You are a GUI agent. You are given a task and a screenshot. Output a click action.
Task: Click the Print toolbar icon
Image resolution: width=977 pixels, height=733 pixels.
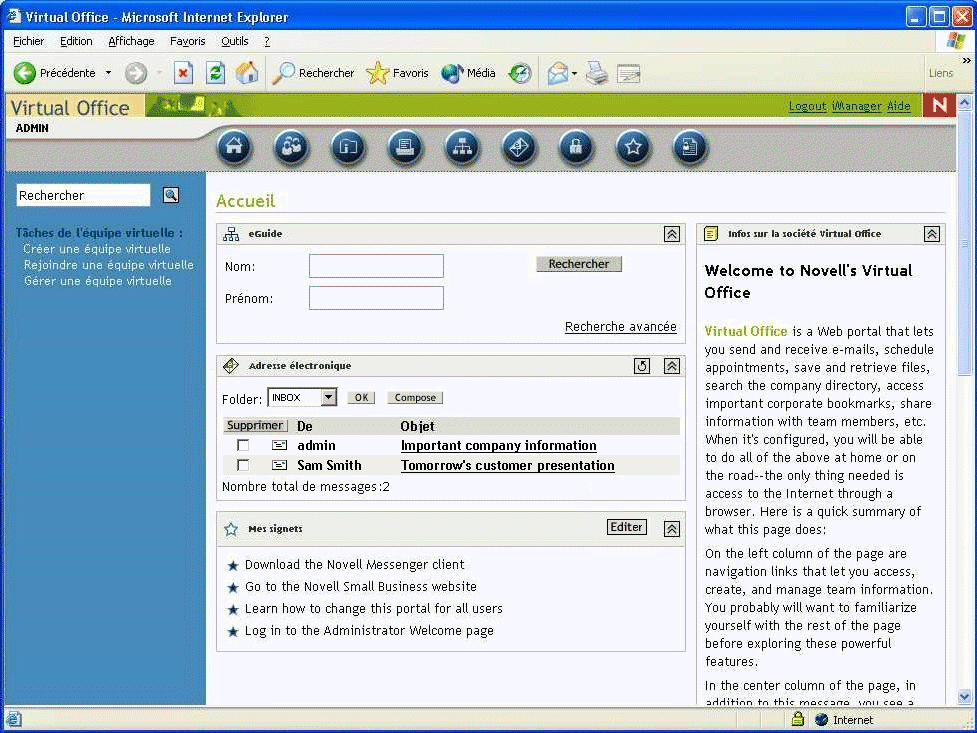(596, 73)
